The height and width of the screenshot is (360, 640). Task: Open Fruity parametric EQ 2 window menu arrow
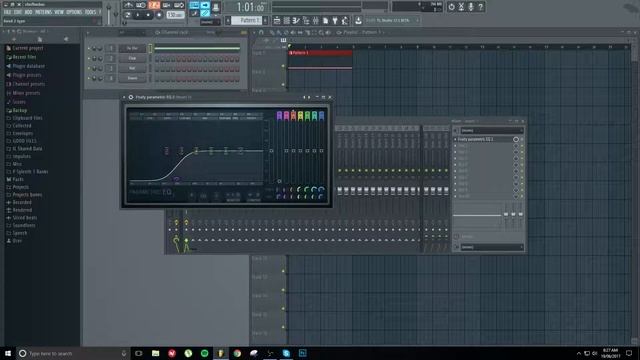point(124,97)
